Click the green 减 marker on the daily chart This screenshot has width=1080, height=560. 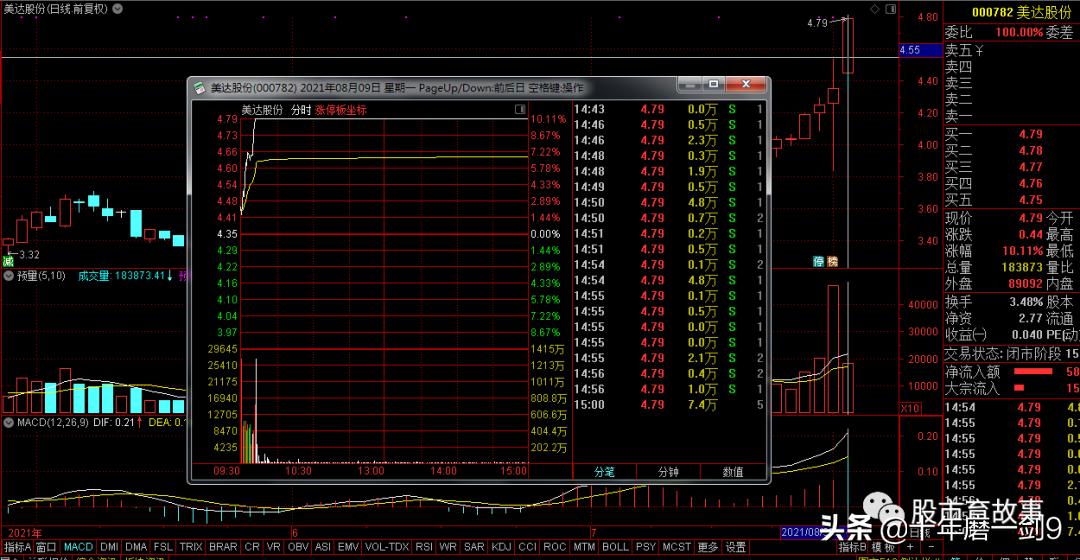(7, 261)
